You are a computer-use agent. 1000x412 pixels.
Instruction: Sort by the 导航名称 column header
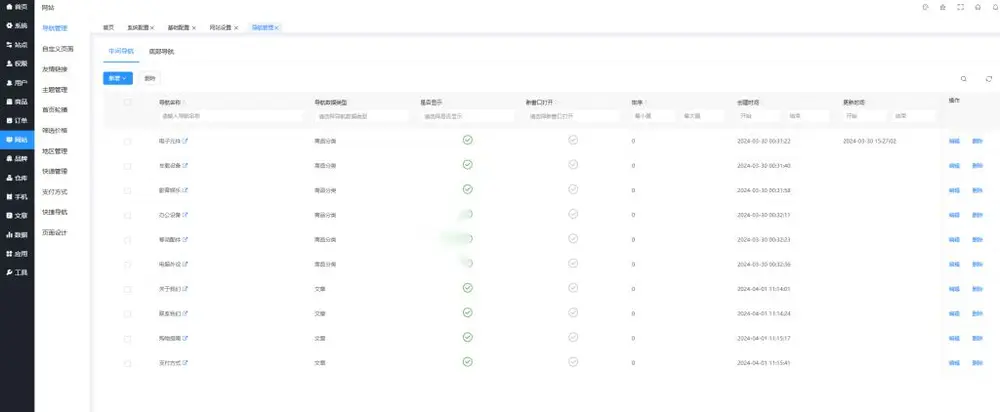tap(172, 103)
